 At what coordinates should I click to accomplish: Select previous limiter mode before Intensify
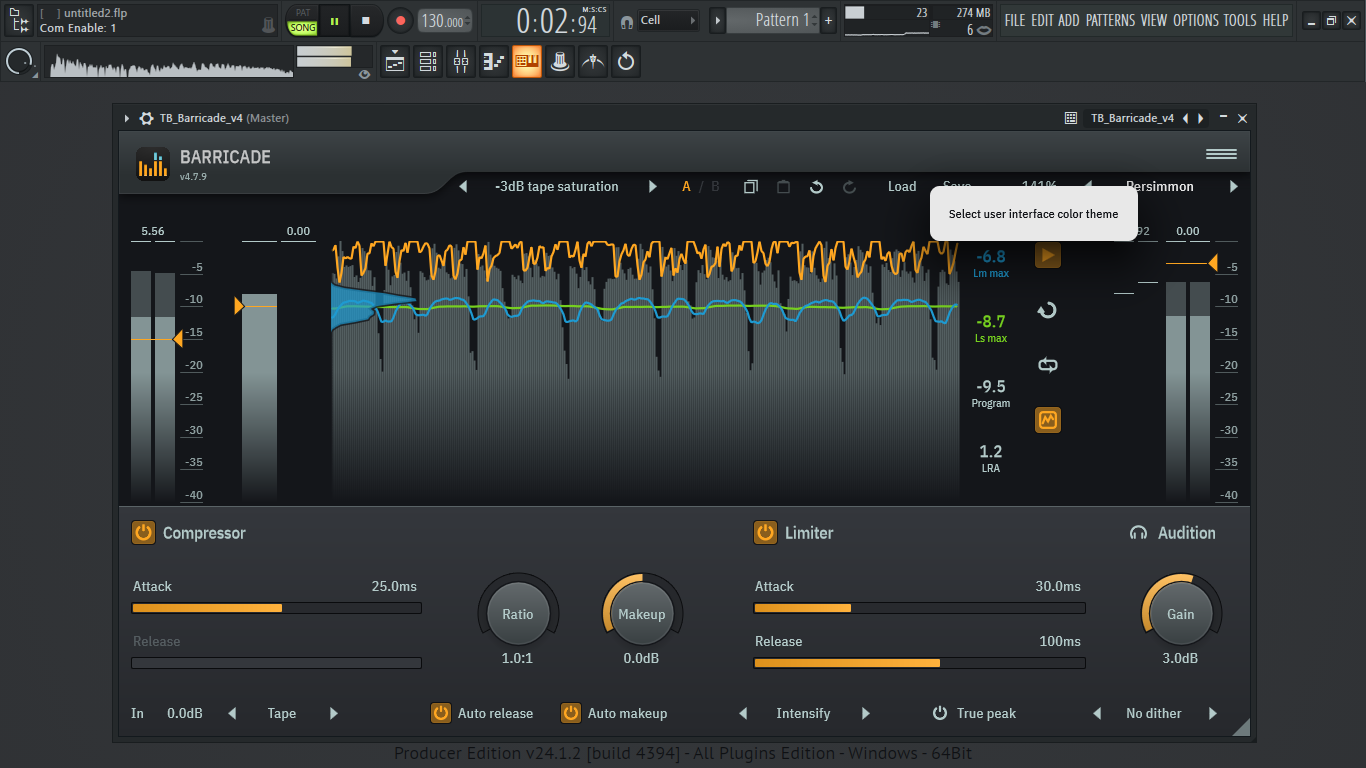click(x=743, y=713)
